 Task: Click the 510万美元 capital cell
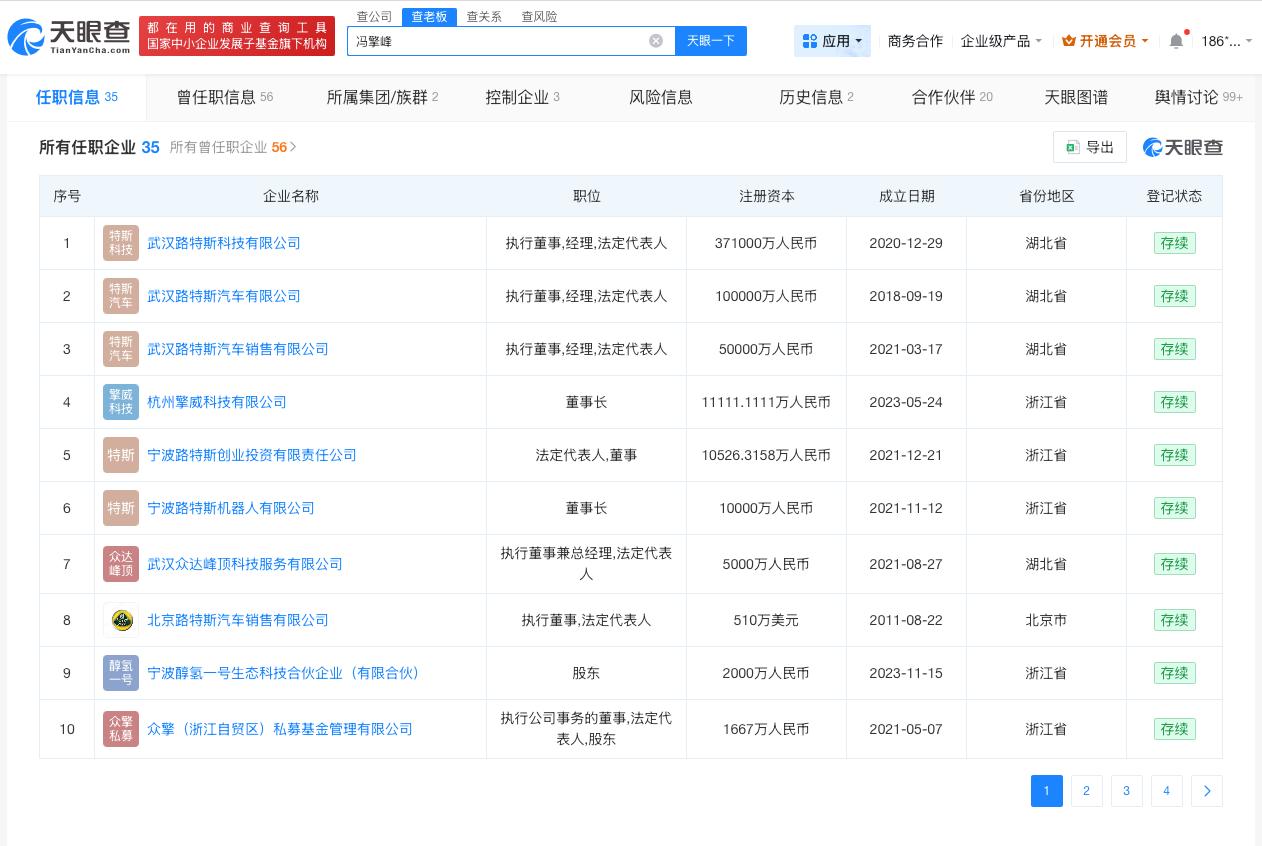click(766, 620)
